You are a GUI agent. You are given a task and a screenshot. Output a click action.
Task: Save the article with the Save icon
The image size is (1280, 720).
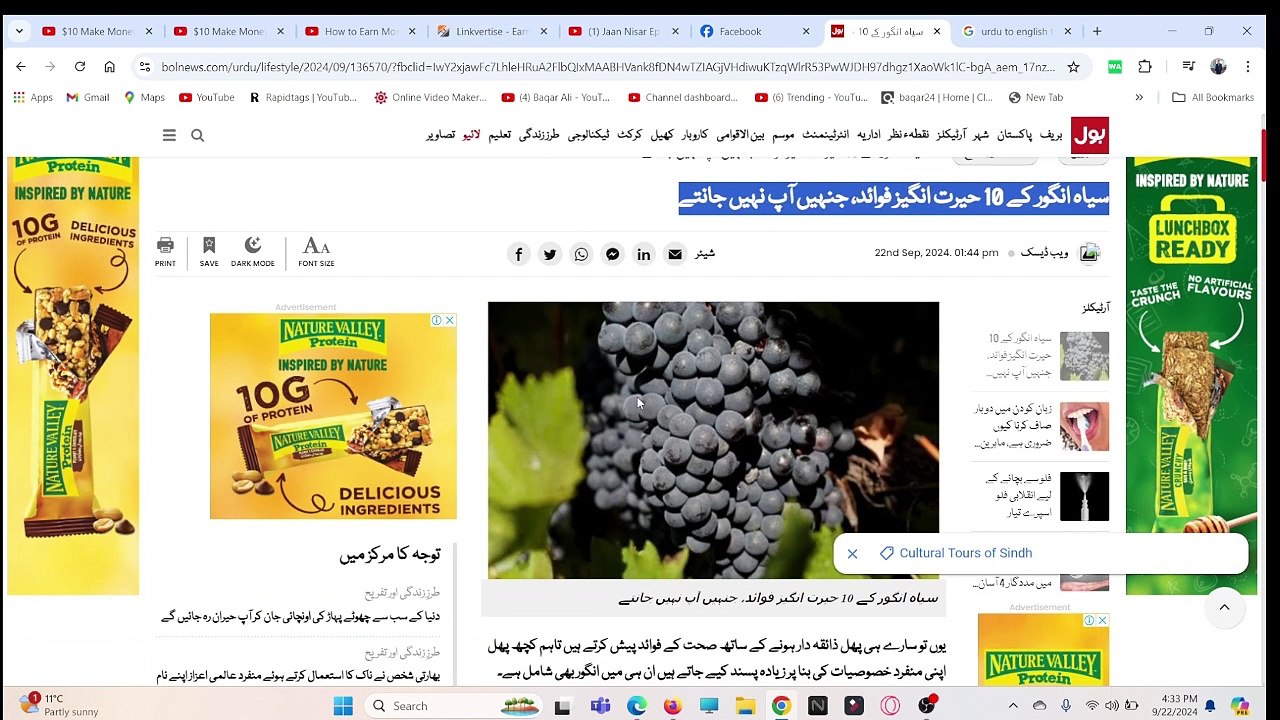[209, 251]
